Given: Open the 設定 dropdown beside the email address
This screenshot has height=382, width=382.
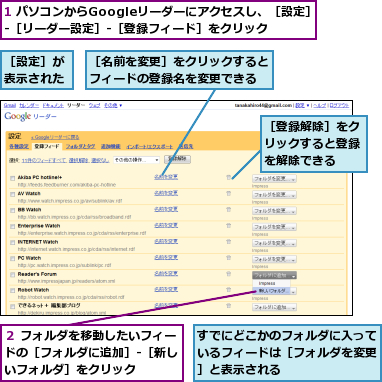Looking at the screenshot, I should tap(302, 105).
